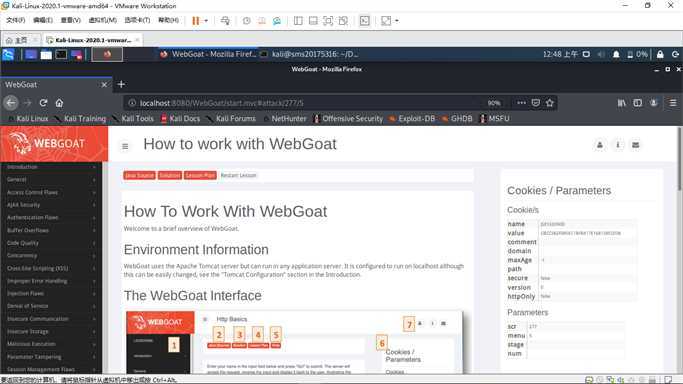This screenshot has width=683, height=384.
Task: Click the save to Pocket icon
Action: click(536, 103)
